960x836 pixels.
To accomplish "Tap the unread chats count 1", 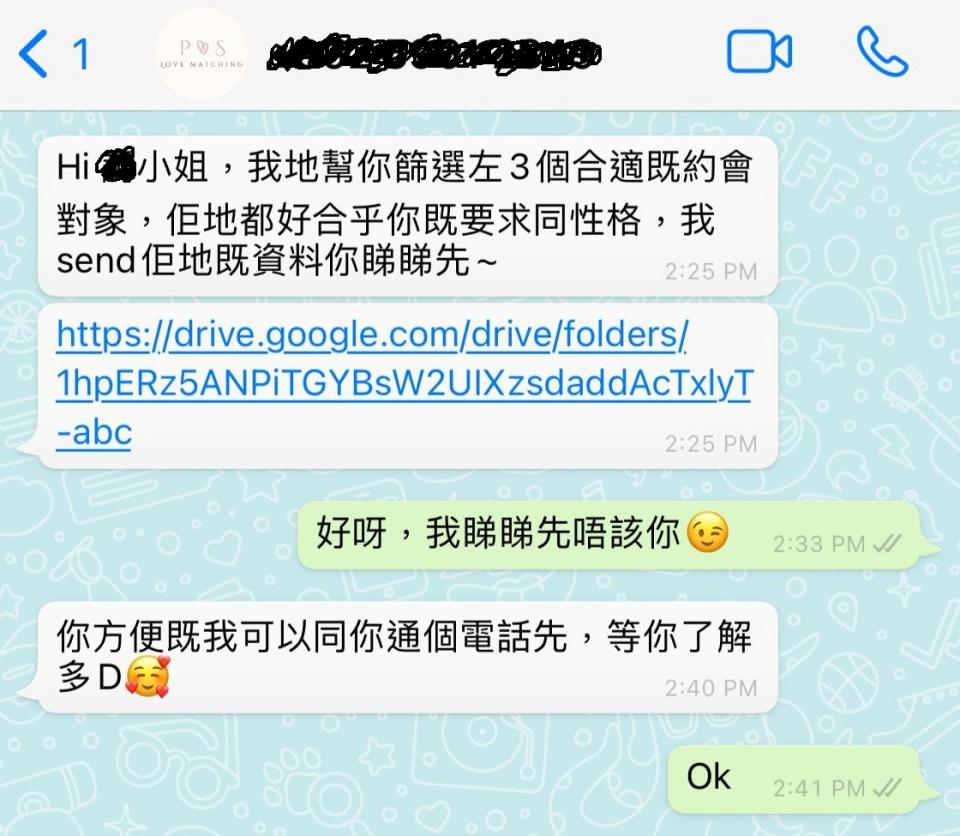I will pos(81,54).
